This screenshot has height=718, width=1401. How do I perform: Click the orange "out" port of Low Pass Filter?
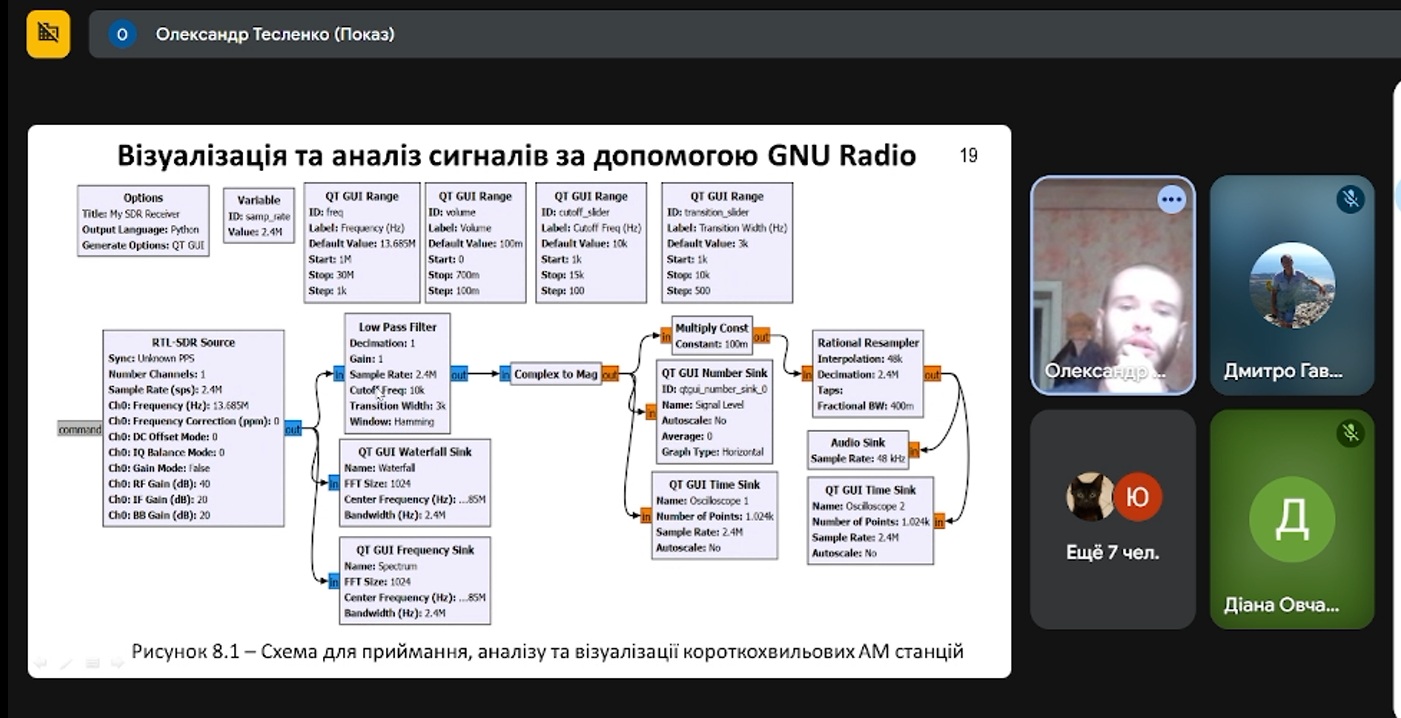(x=459, y=374)
